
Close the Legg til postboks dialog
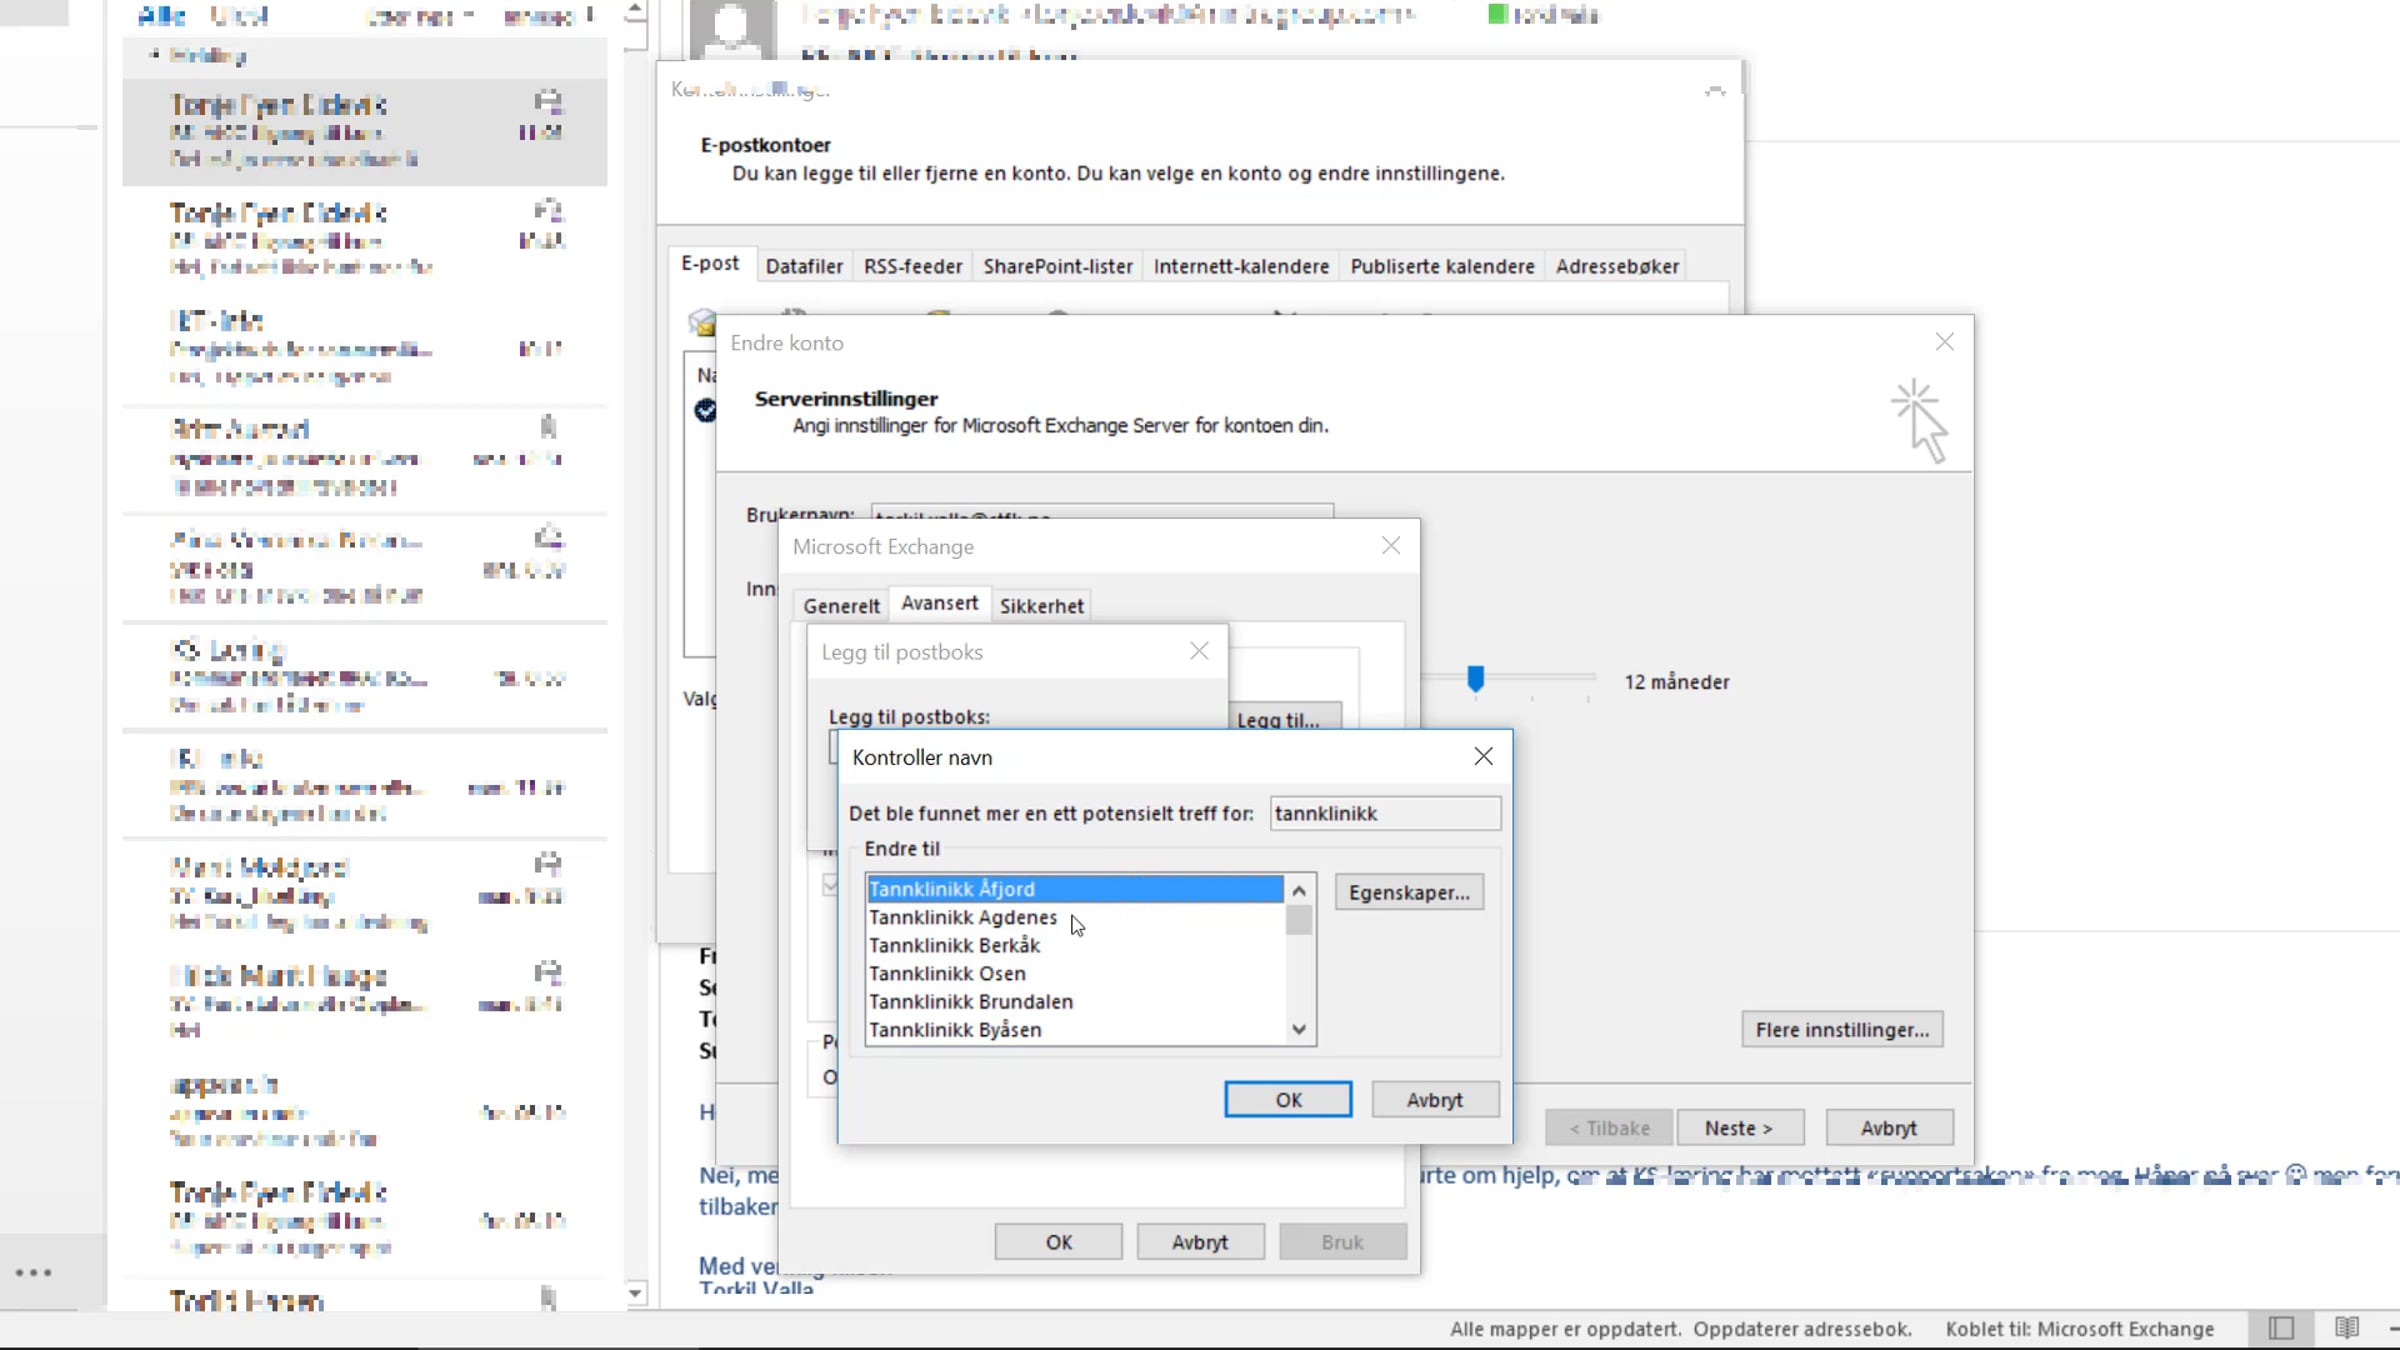point(1199,651)
